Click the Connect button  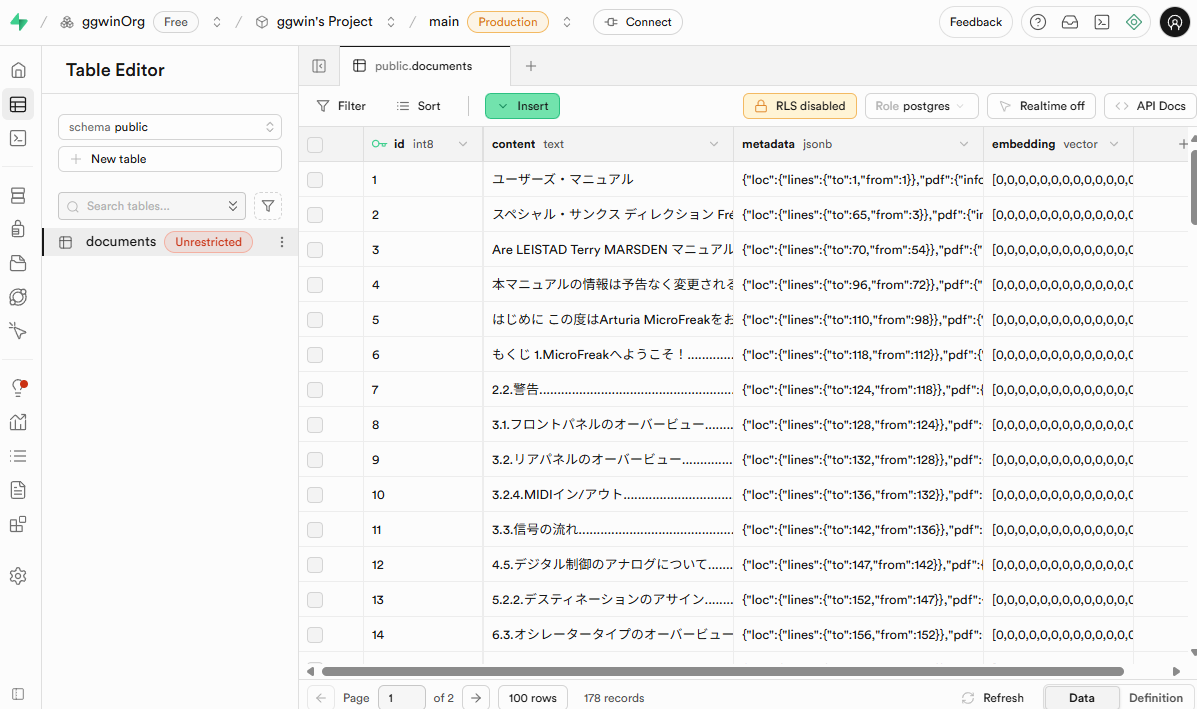[x=638, y=22]
